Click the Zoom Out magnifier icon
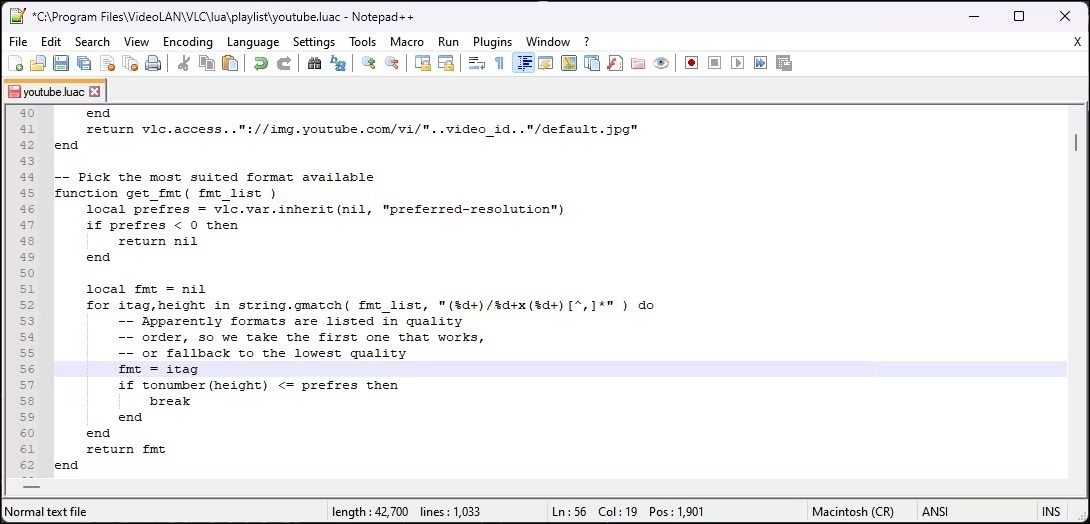Viewport: 1090px width, 524px height. 391,63
